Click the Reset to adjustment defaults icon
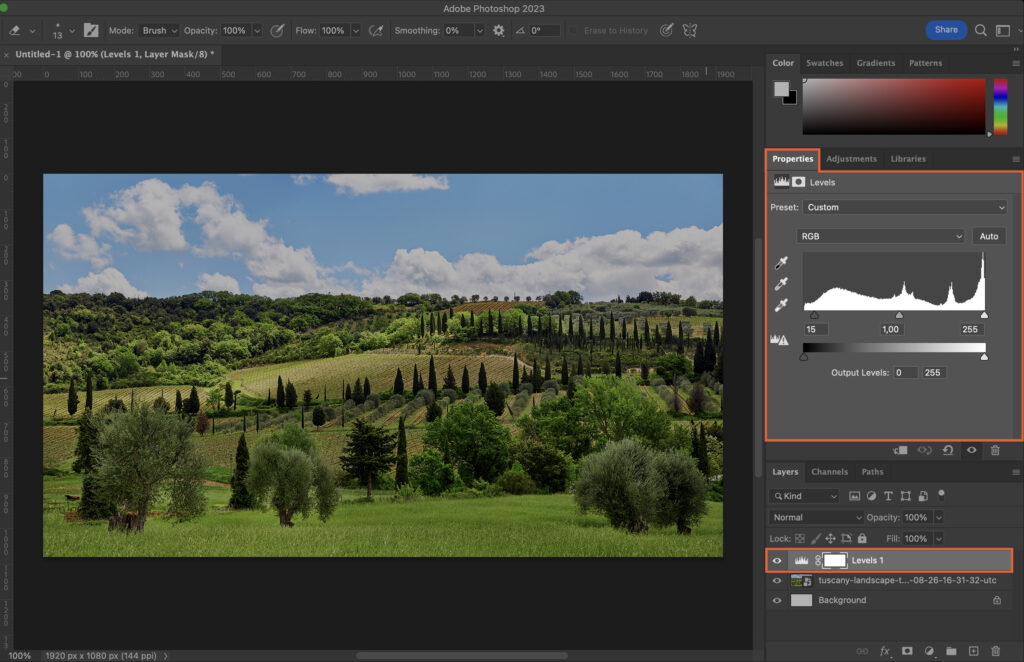Screen dimensions: 1024x662 click(947, 450)
